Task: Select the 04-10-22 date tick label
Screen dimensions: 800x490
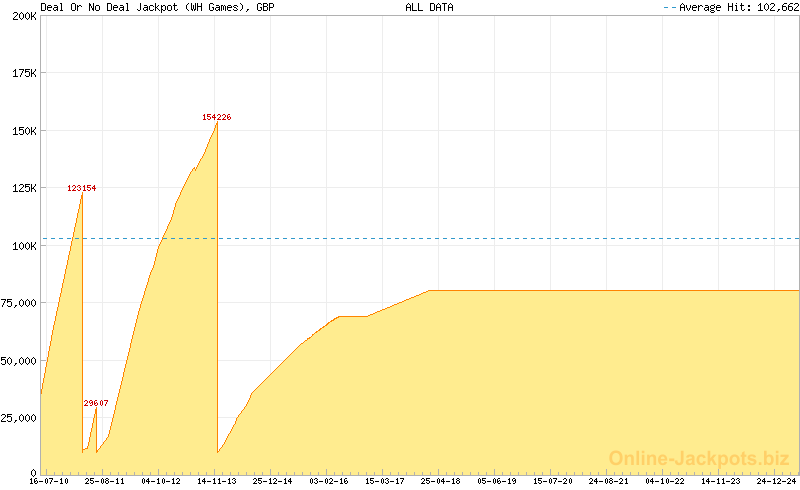Action: pyautogui.click(x=665, y=481)
